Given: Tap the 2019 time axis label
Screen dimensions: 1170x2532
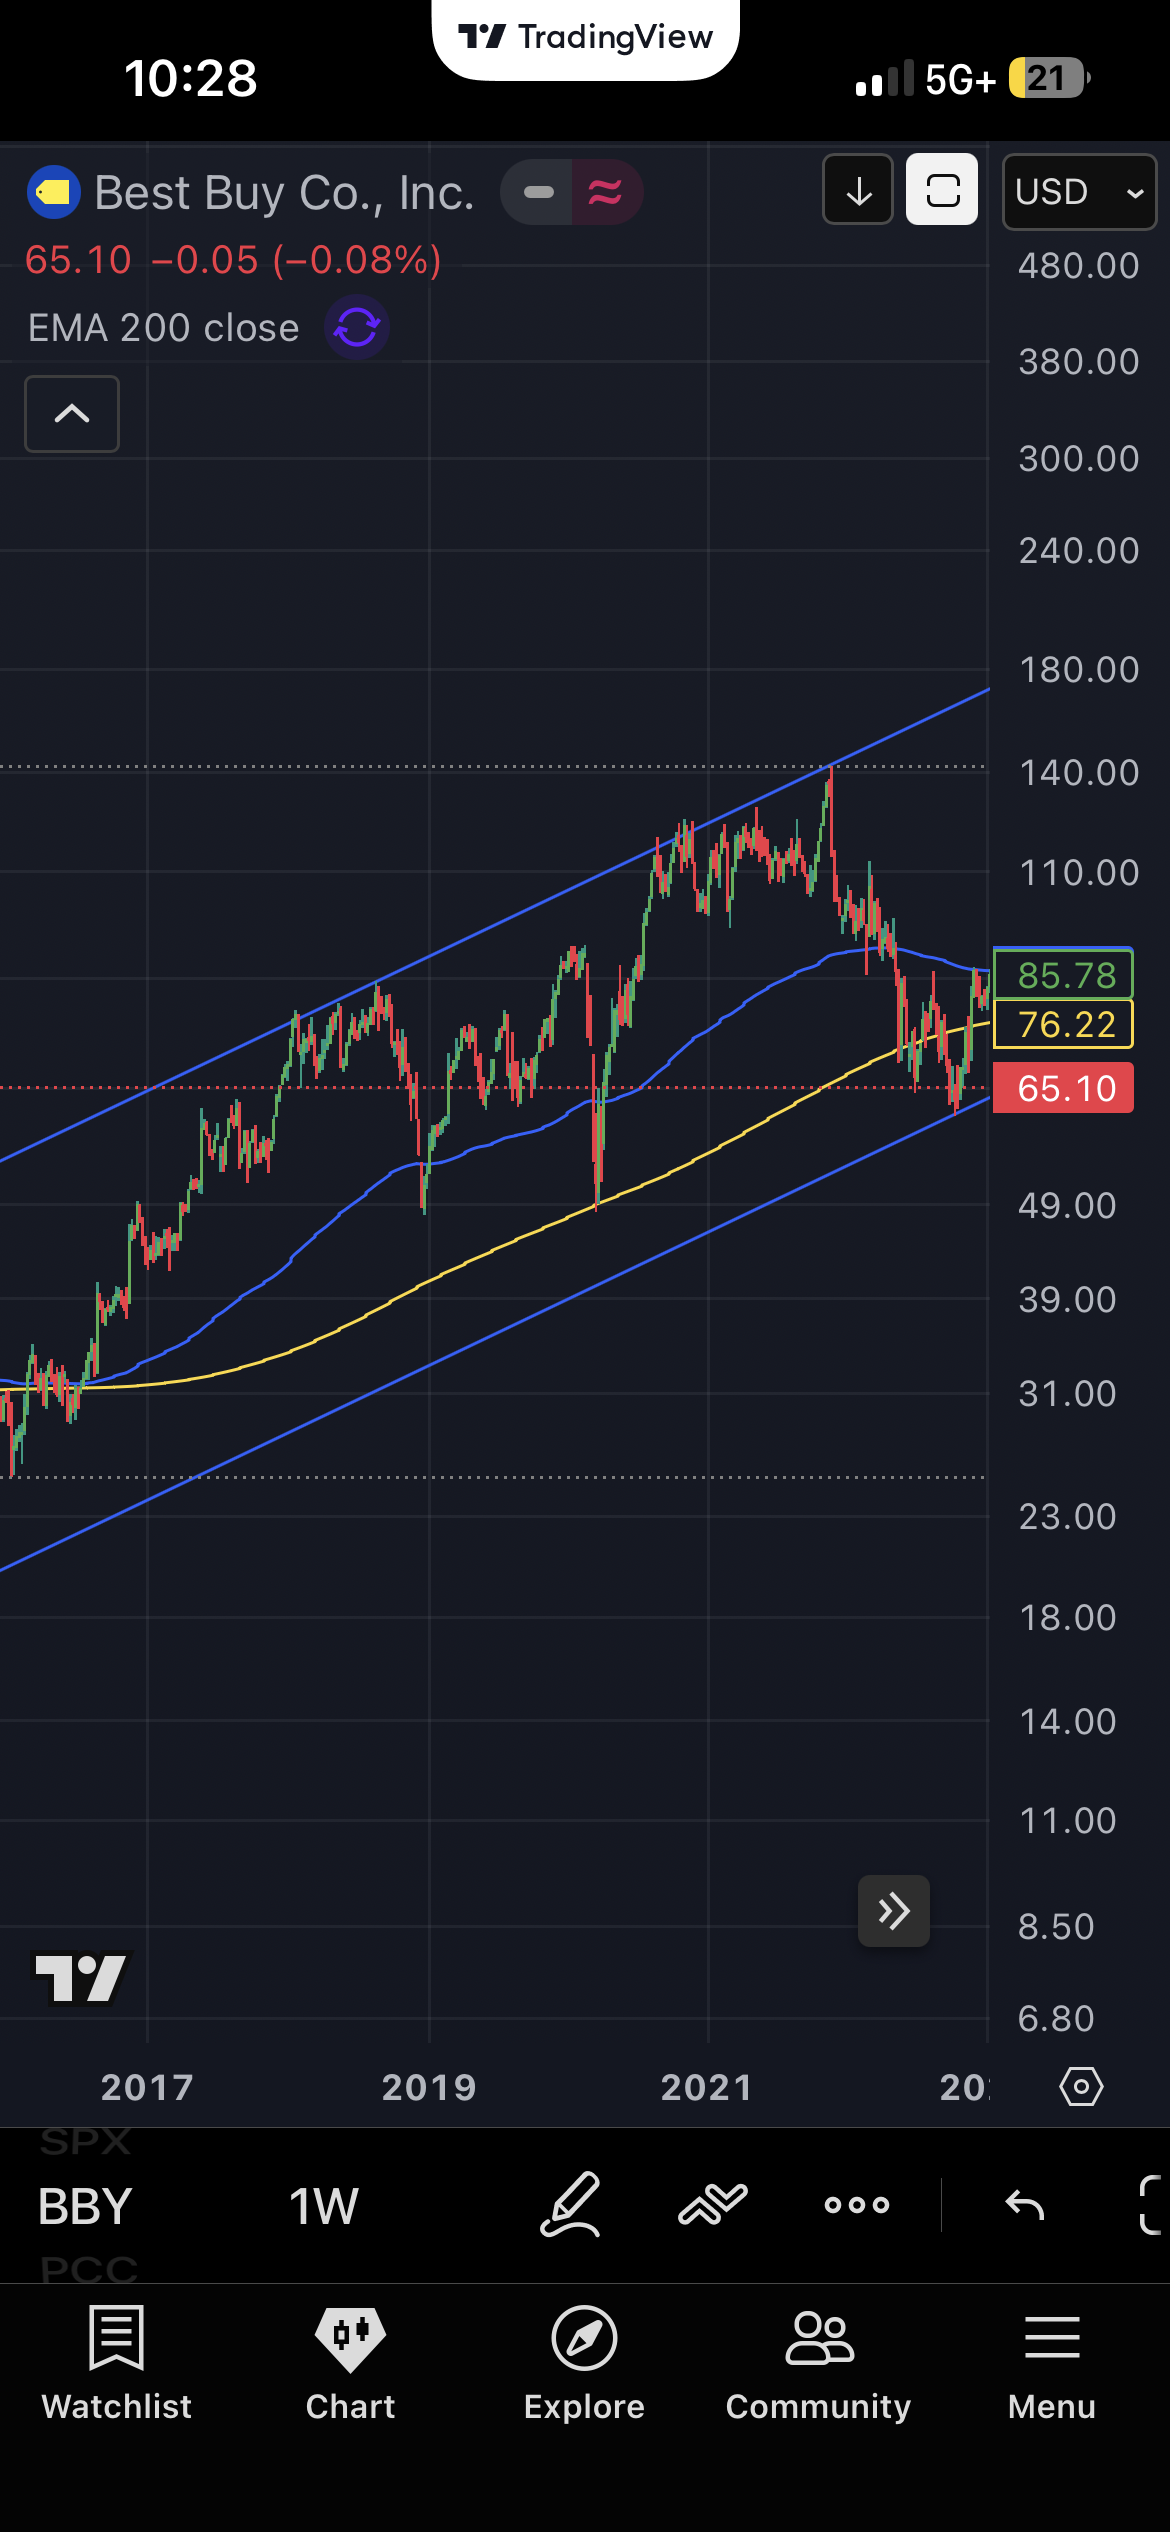Looking at the screenshot, I should [x=429, y=2088].
